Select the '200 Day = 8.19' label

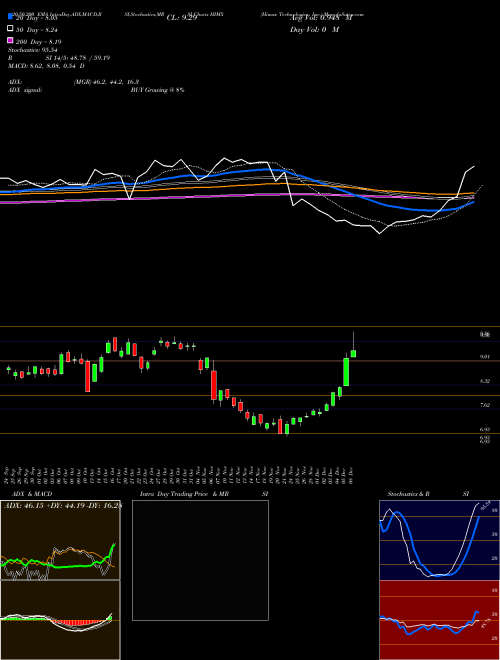39,42
